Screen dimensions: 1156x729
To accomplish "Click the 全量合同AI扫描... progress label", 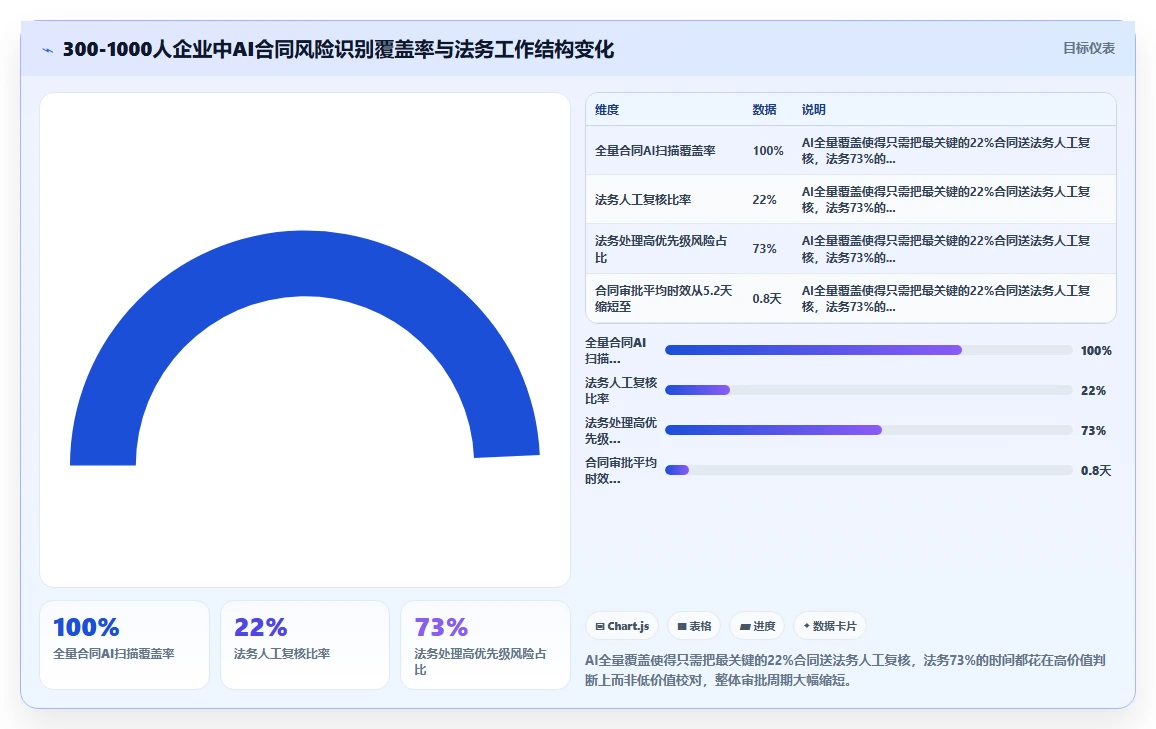I will pyautogui.click(x=616, y=351).
